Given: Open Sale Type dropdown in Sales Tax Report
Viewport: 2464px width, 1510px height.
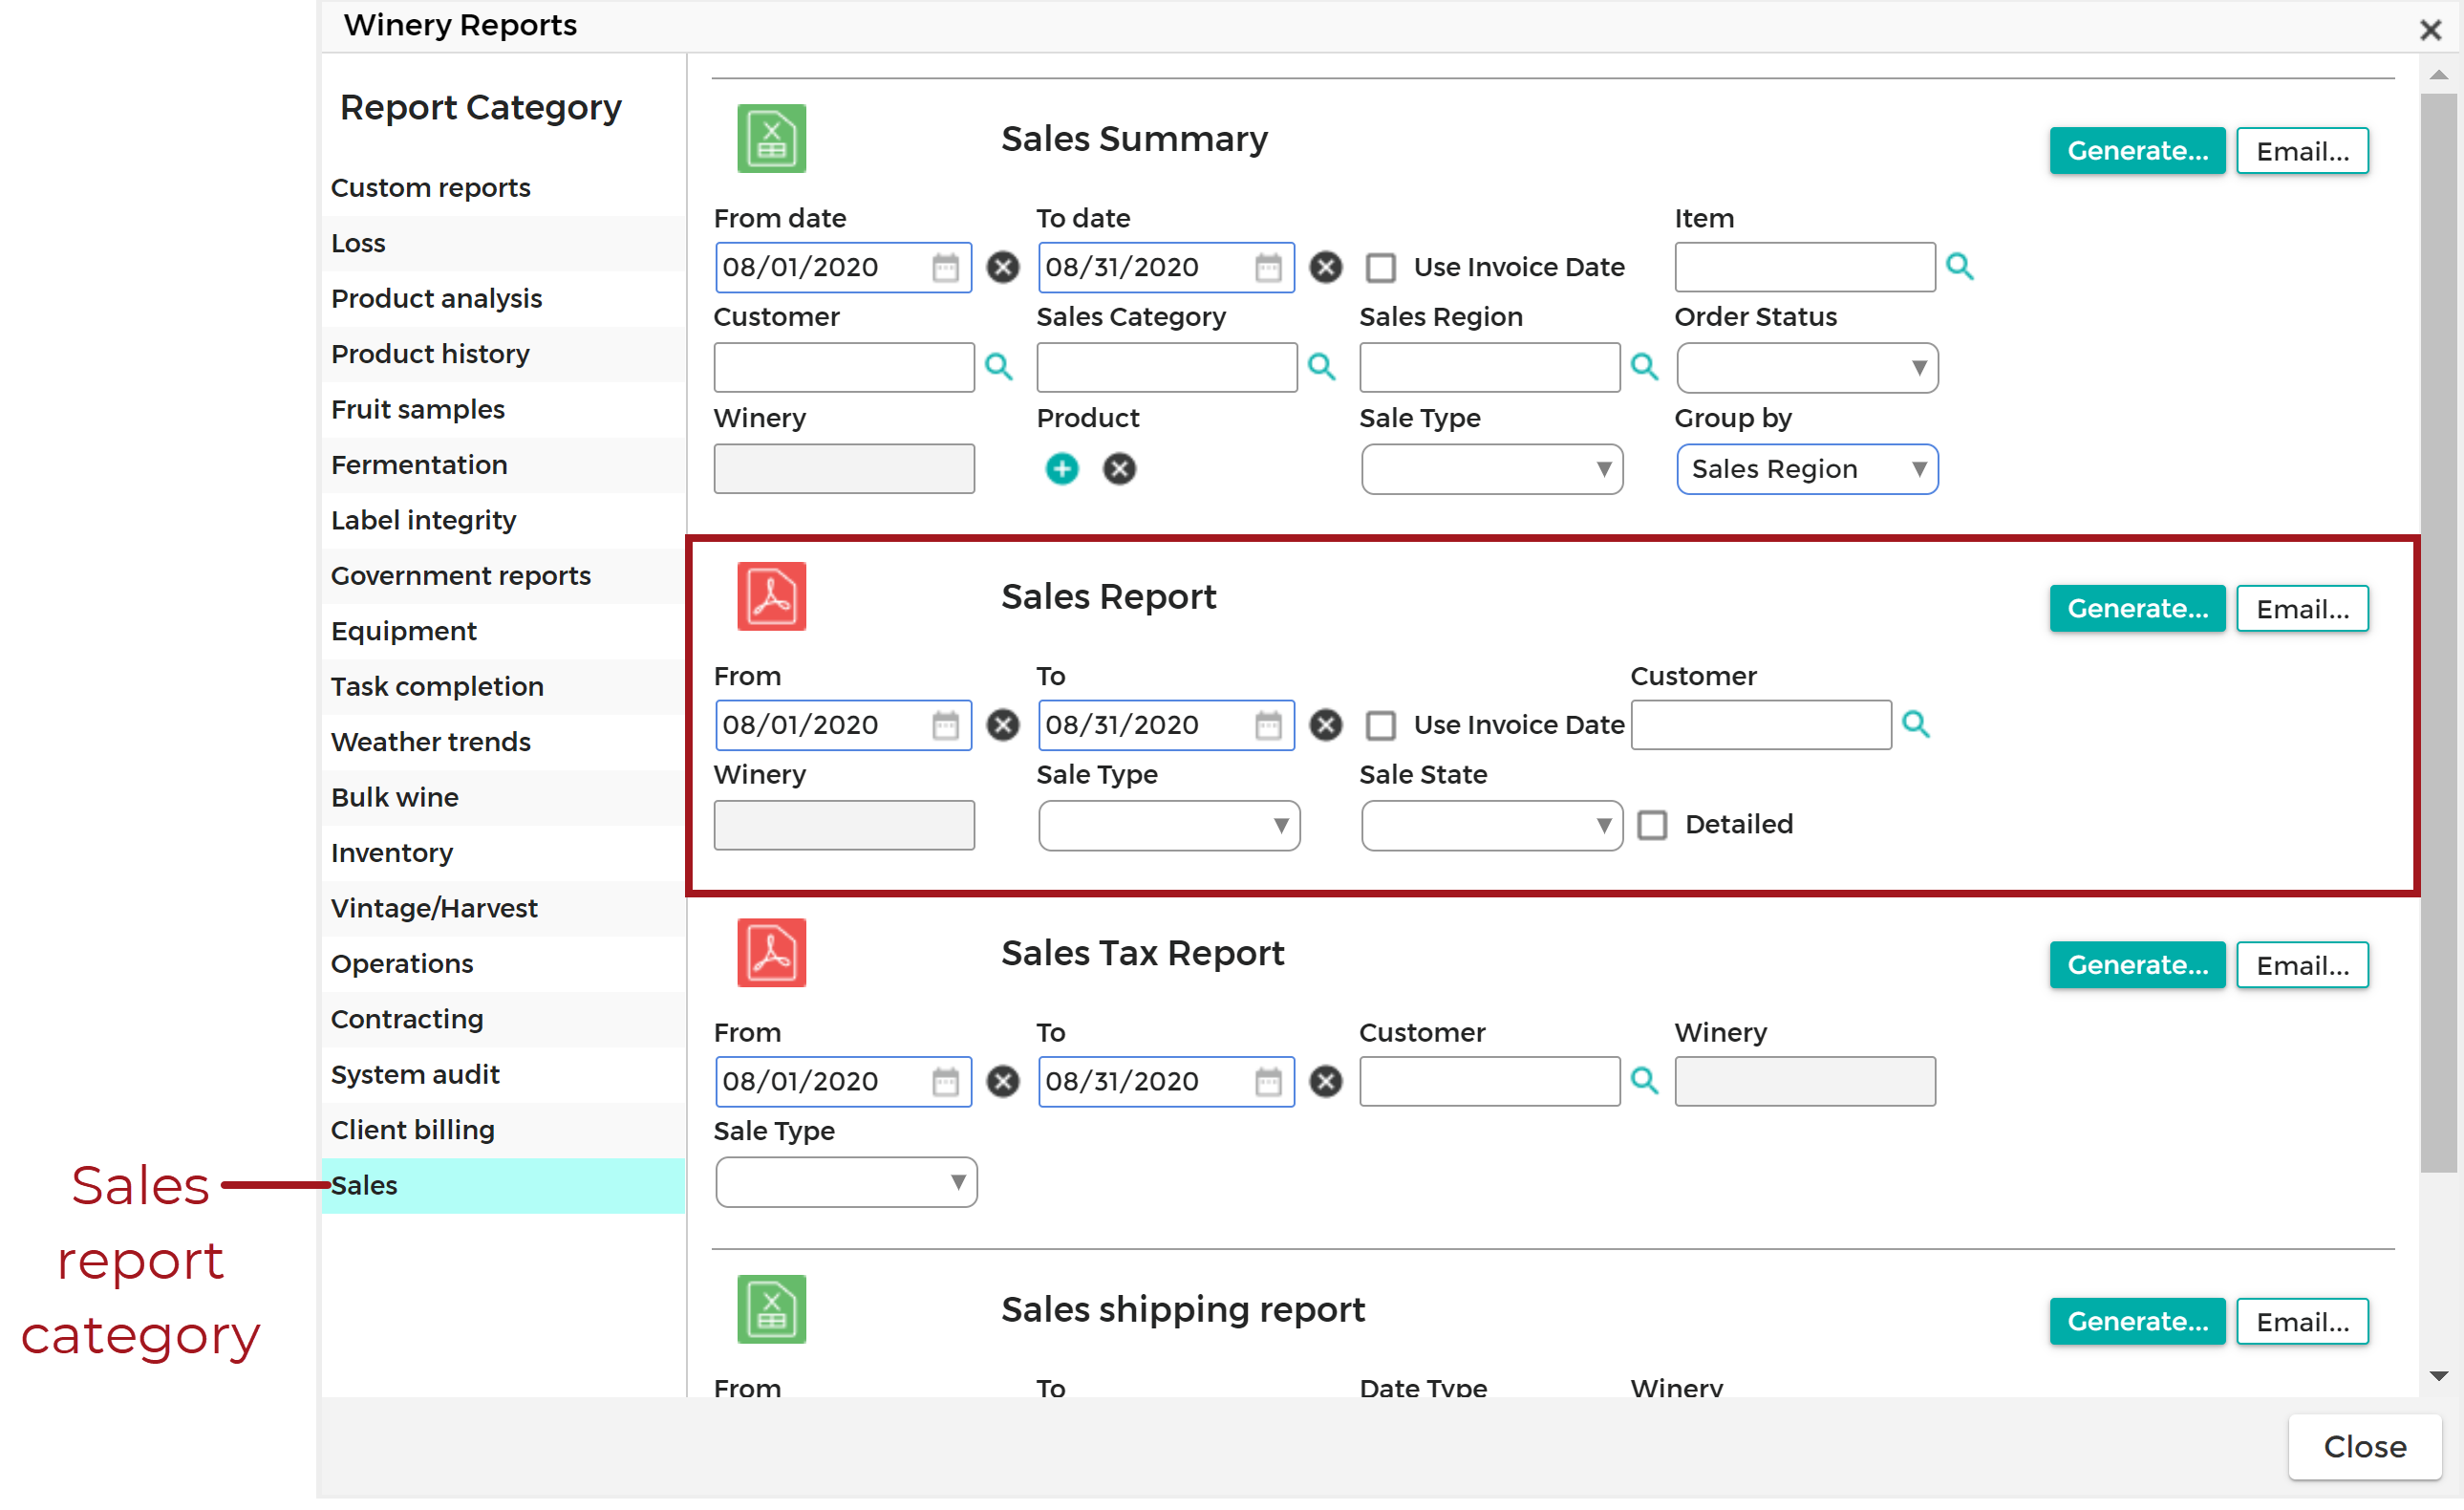Looking at the screenshot, I should [846, 1182].
